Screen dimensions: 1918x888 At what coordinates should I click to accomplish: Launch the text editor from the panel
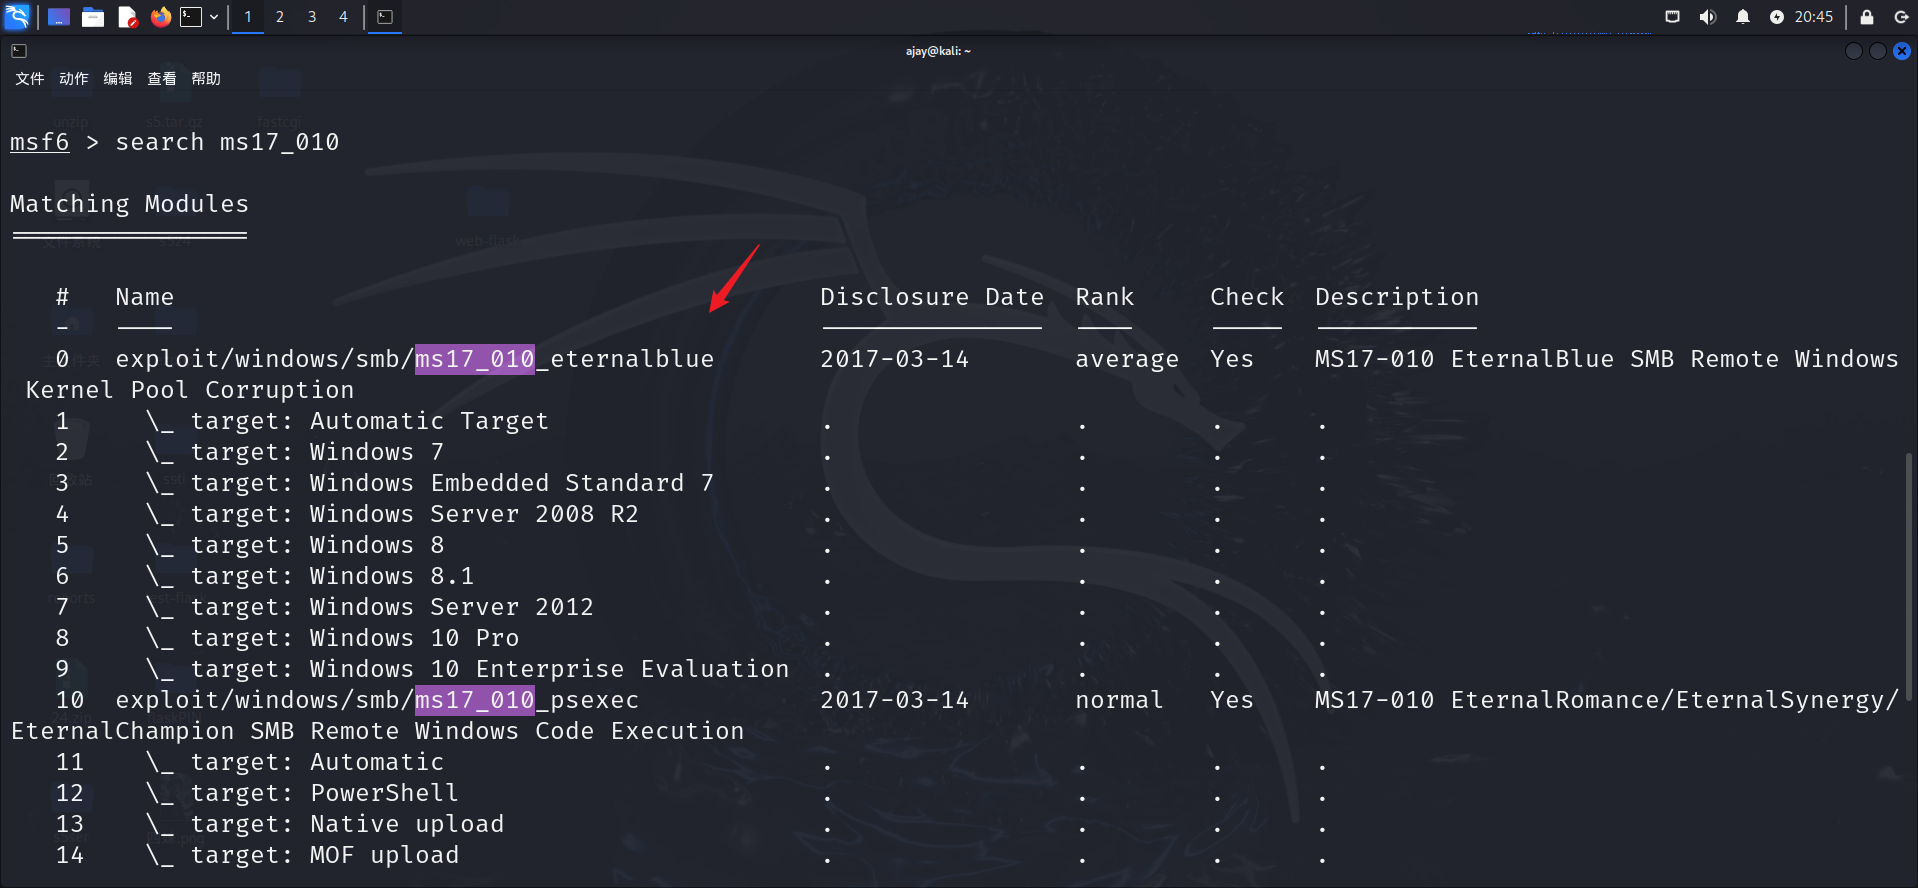[127, 17]
